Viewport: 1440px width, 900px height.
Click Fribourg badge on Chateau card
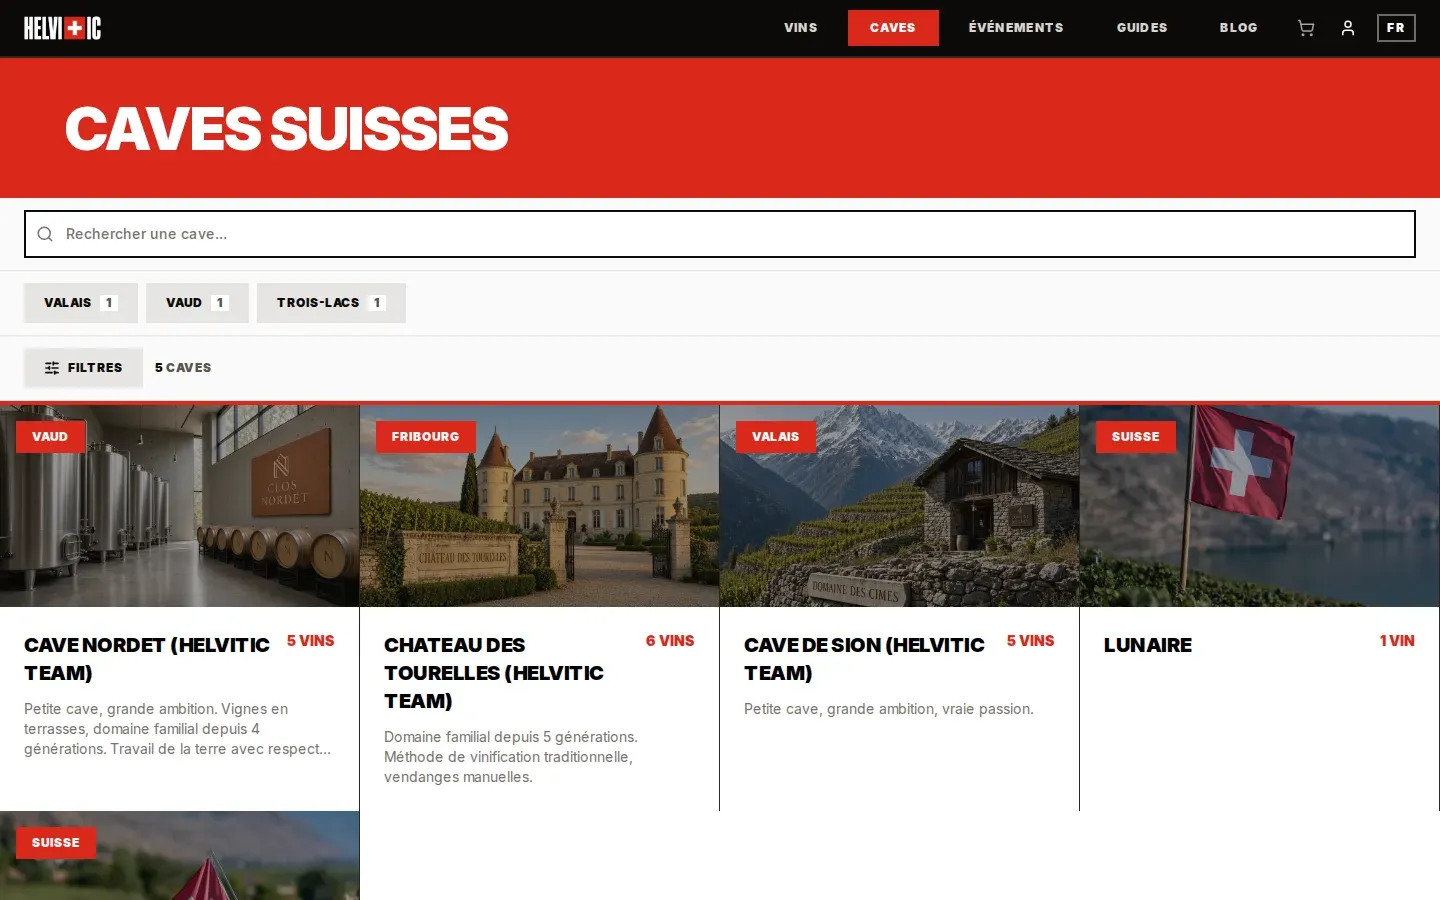[x=426, y=437]
